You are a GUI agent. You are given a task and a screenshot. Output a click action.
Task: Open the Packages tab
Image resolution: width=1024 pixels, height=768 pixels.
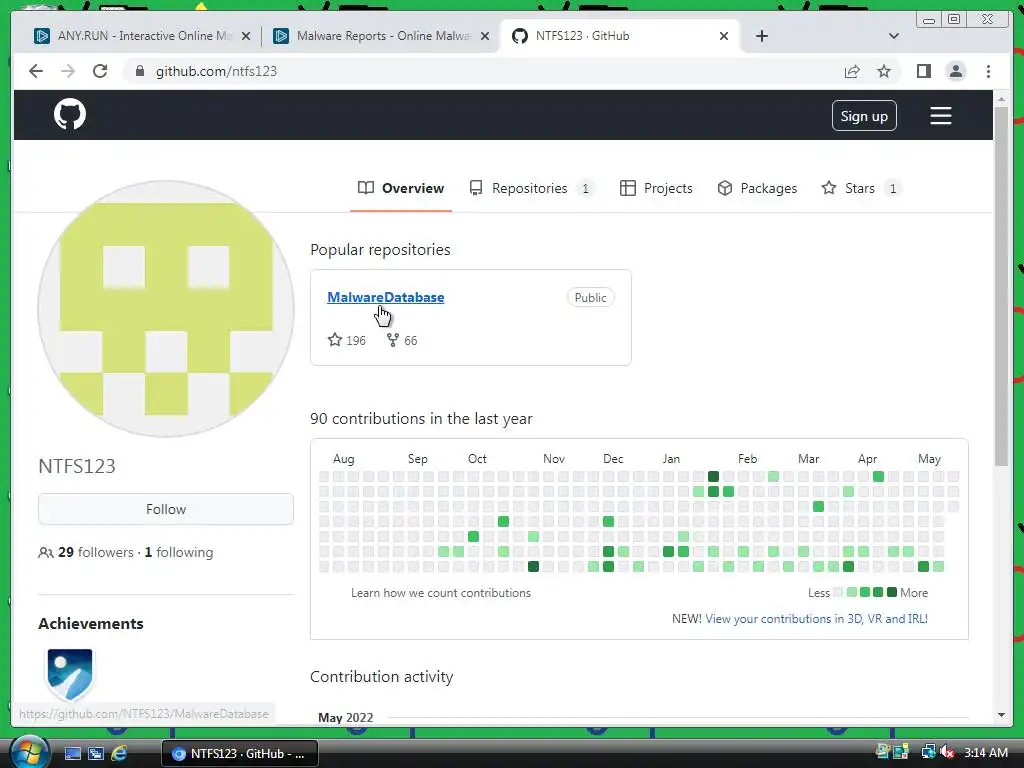[x=757, y=188]
